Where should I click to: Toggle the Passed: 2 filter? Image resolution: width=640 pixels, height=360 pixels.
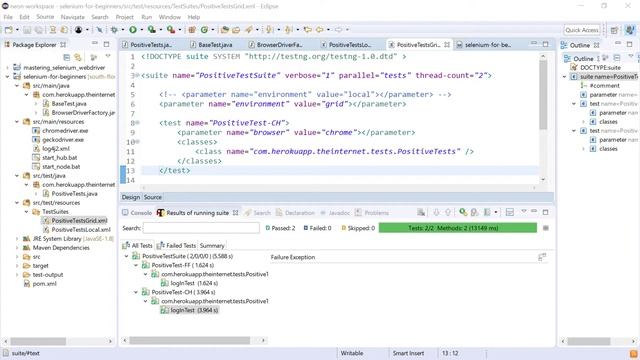[280, 228]
